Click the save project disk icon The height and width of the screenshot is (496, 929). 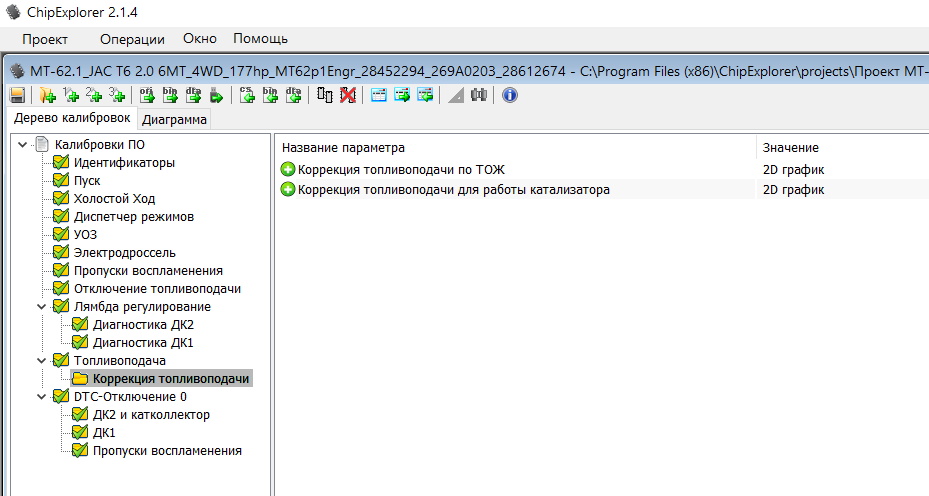point(17,95)
